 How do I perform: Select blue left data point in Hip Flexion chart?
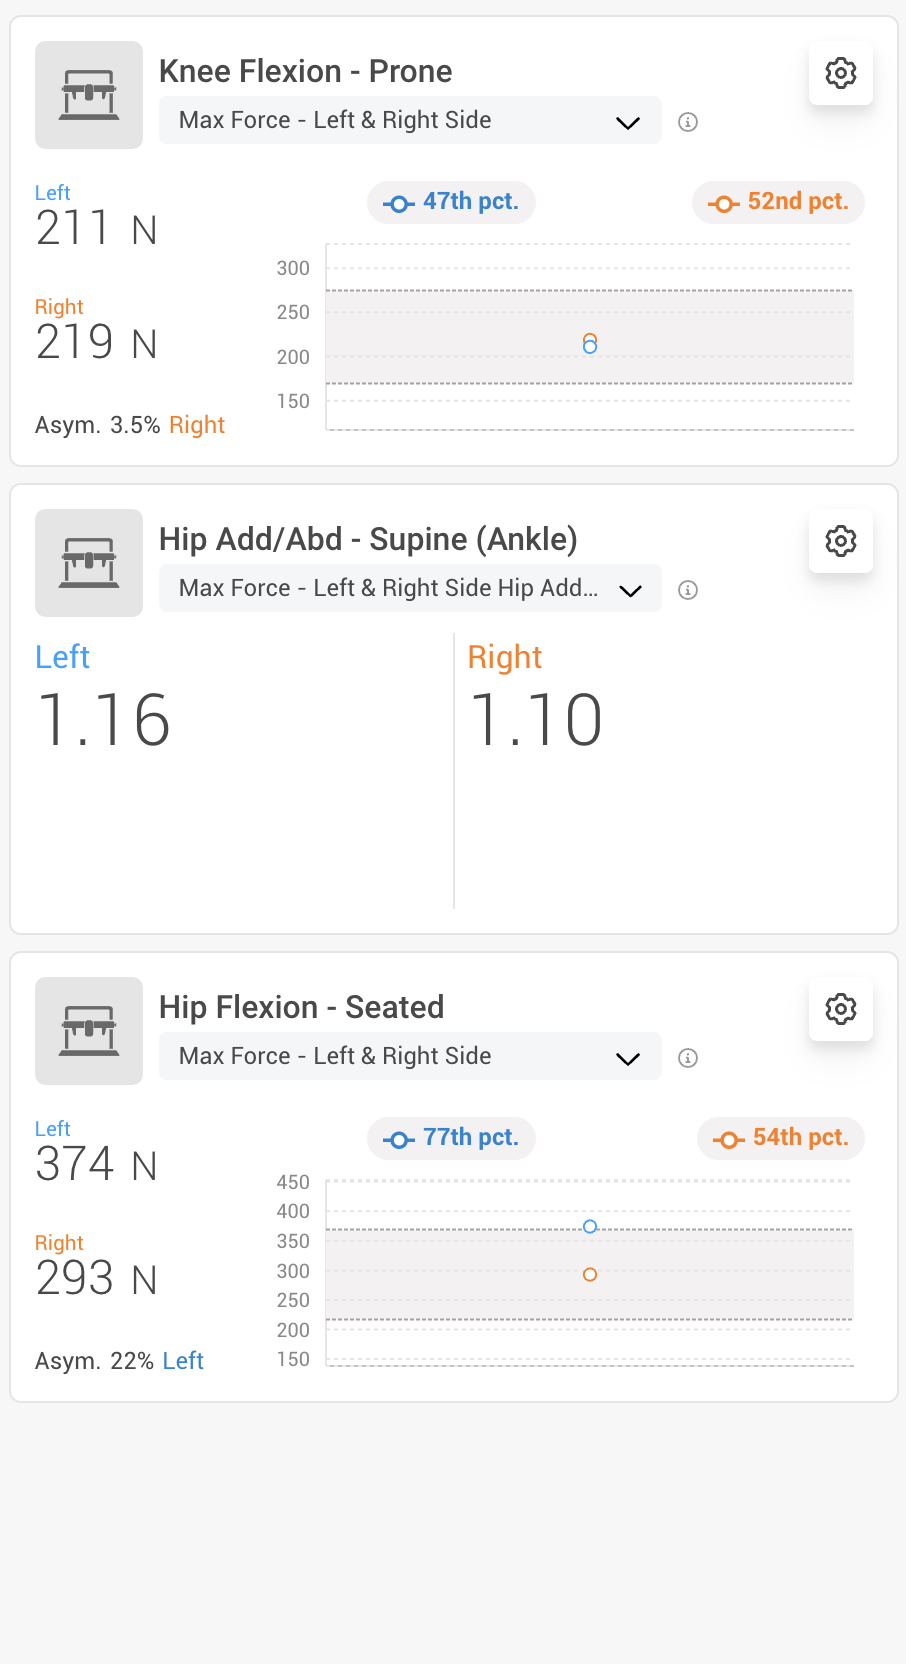[590, 1226]
